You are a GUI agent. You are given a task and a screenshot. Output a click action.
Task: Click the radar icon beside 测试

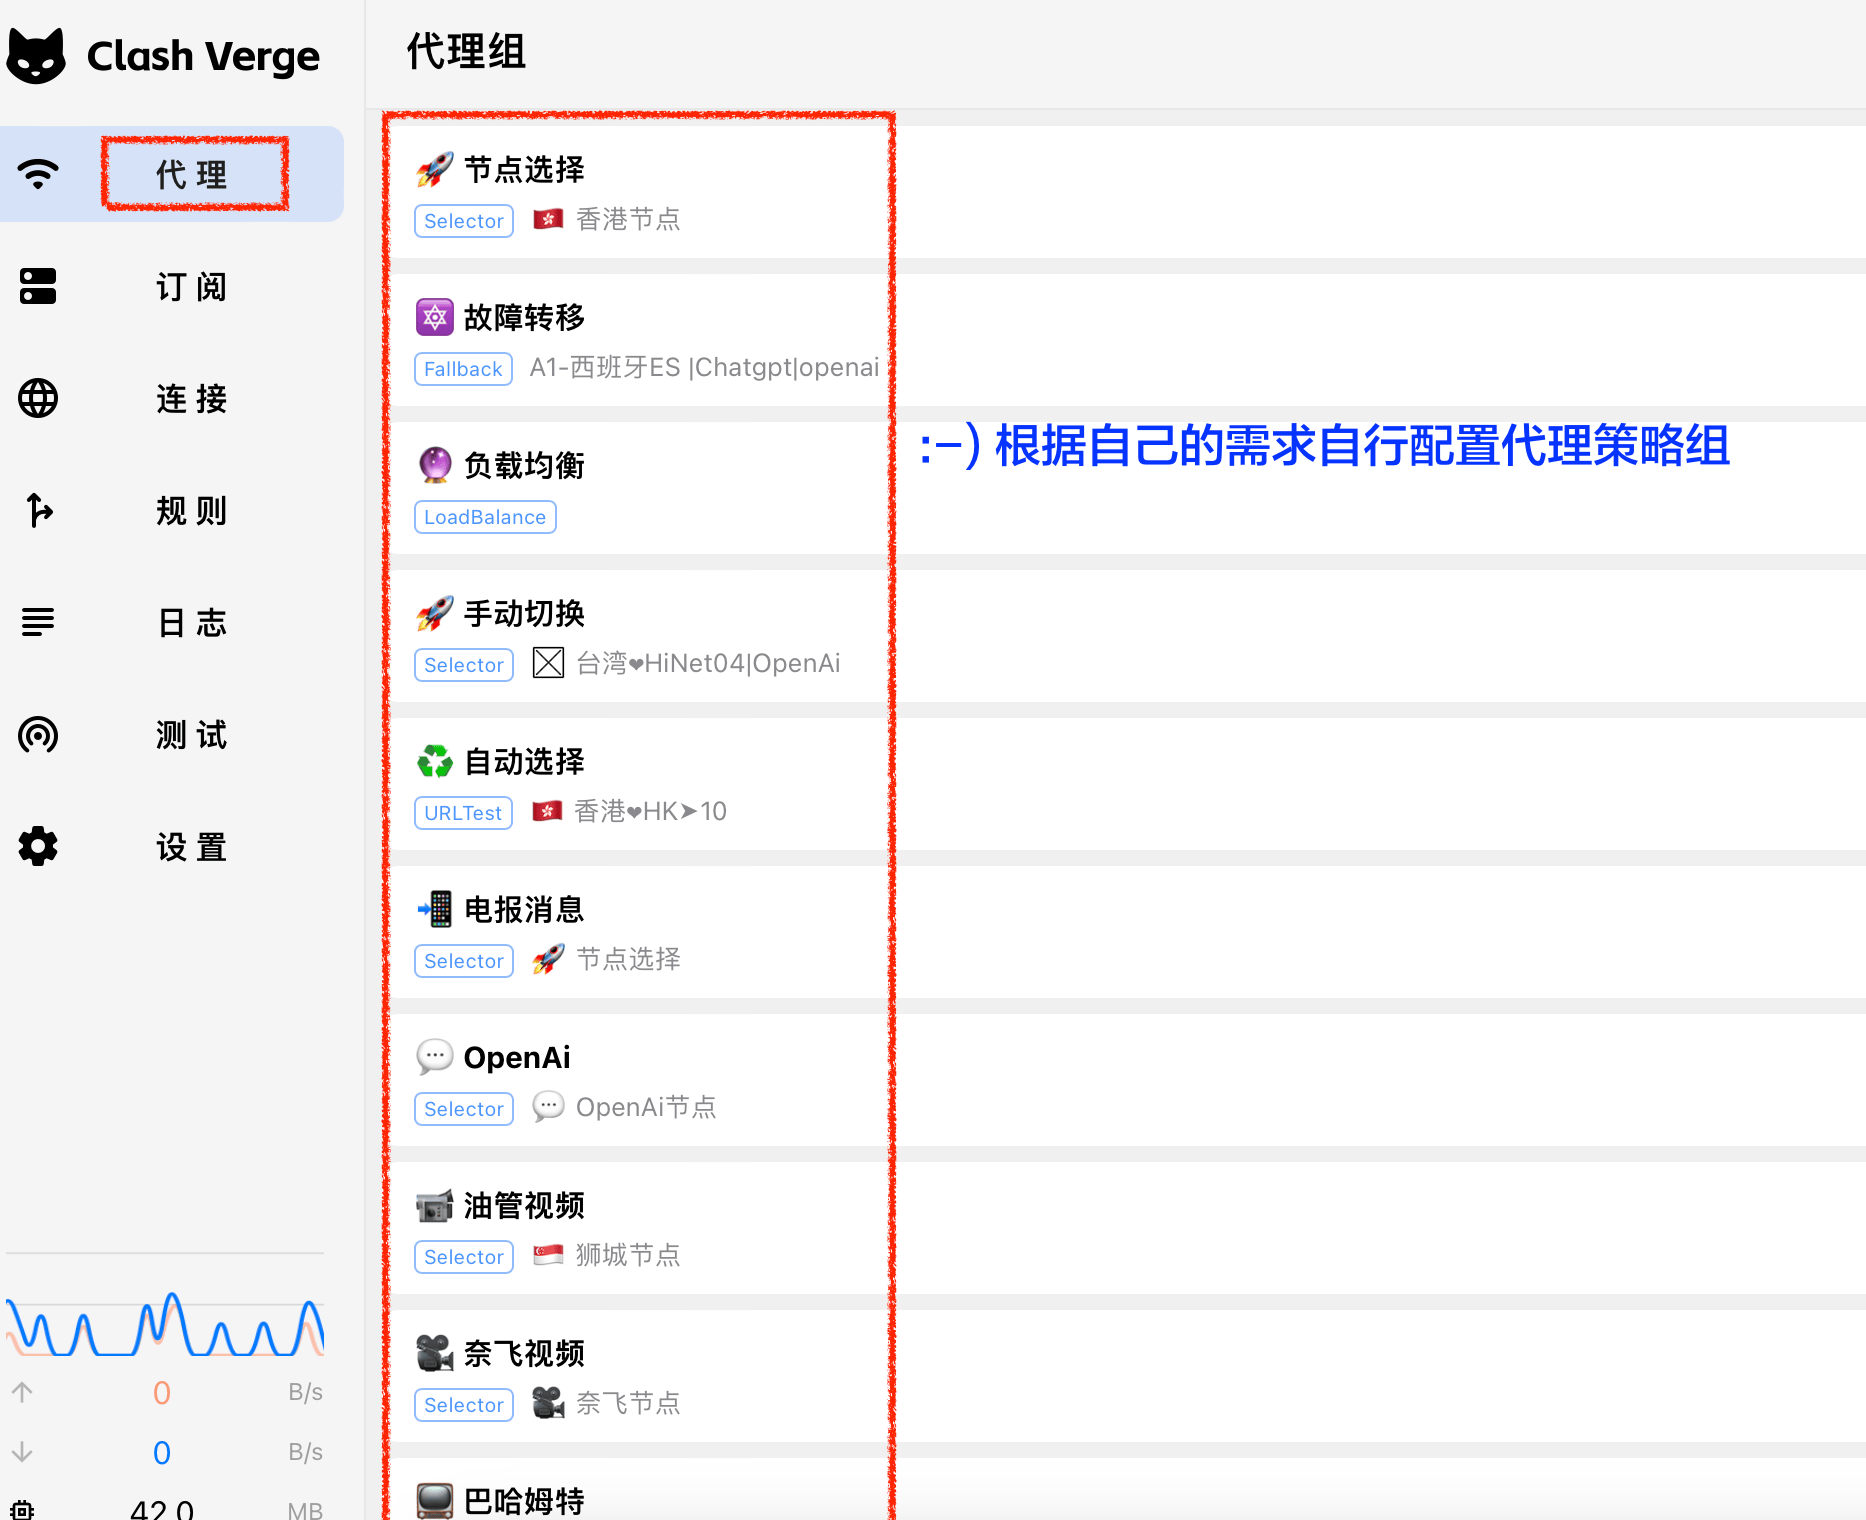pos(38,735)
